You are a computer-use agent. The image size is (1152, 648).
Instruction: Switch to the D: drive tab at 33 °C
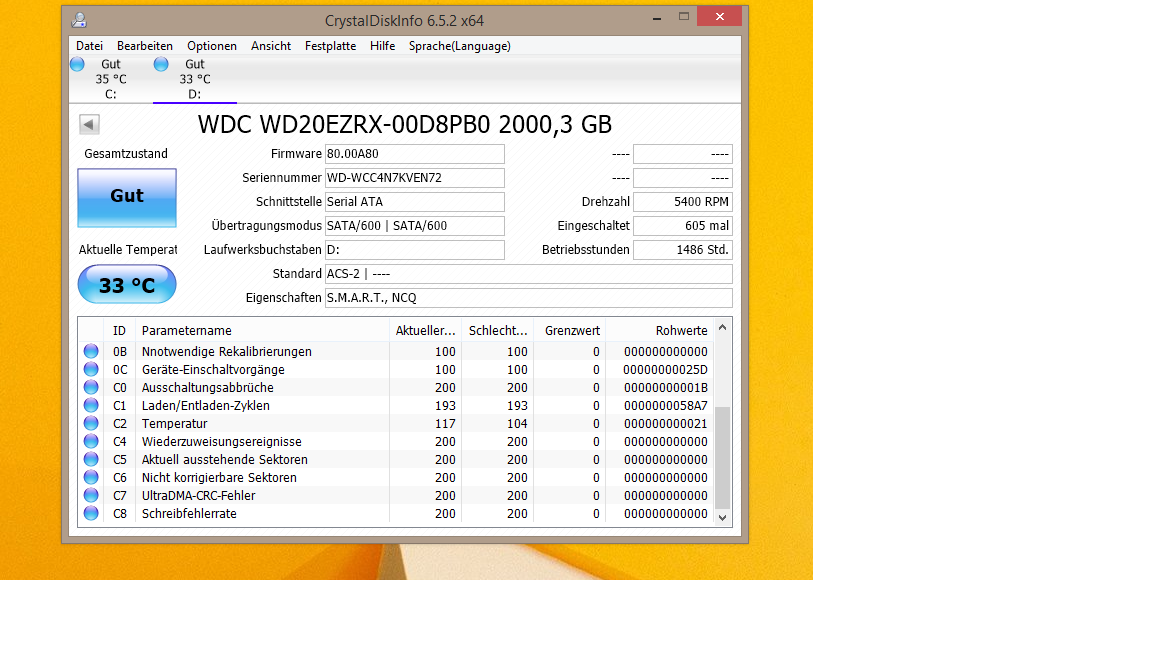tap(195, 79)
